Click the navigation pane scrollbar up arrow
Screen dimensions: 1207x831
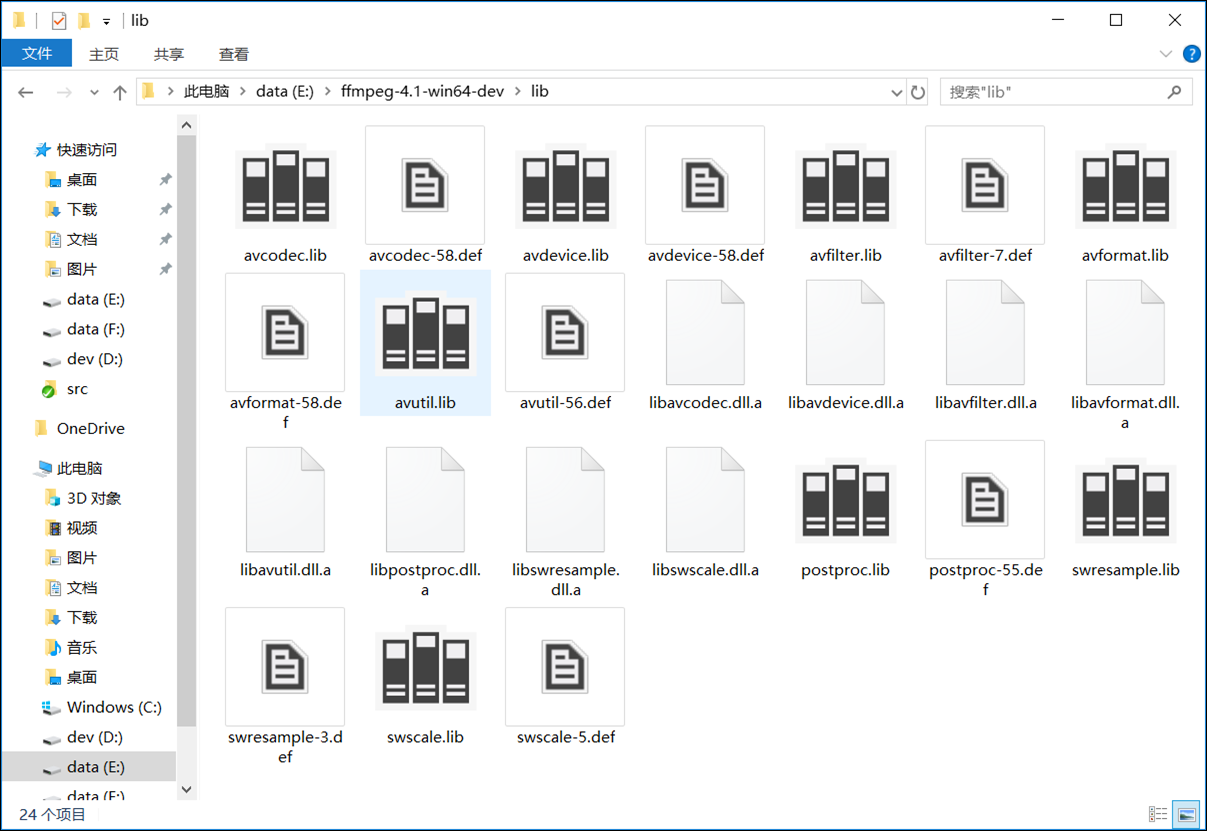(x=186, y=125)
